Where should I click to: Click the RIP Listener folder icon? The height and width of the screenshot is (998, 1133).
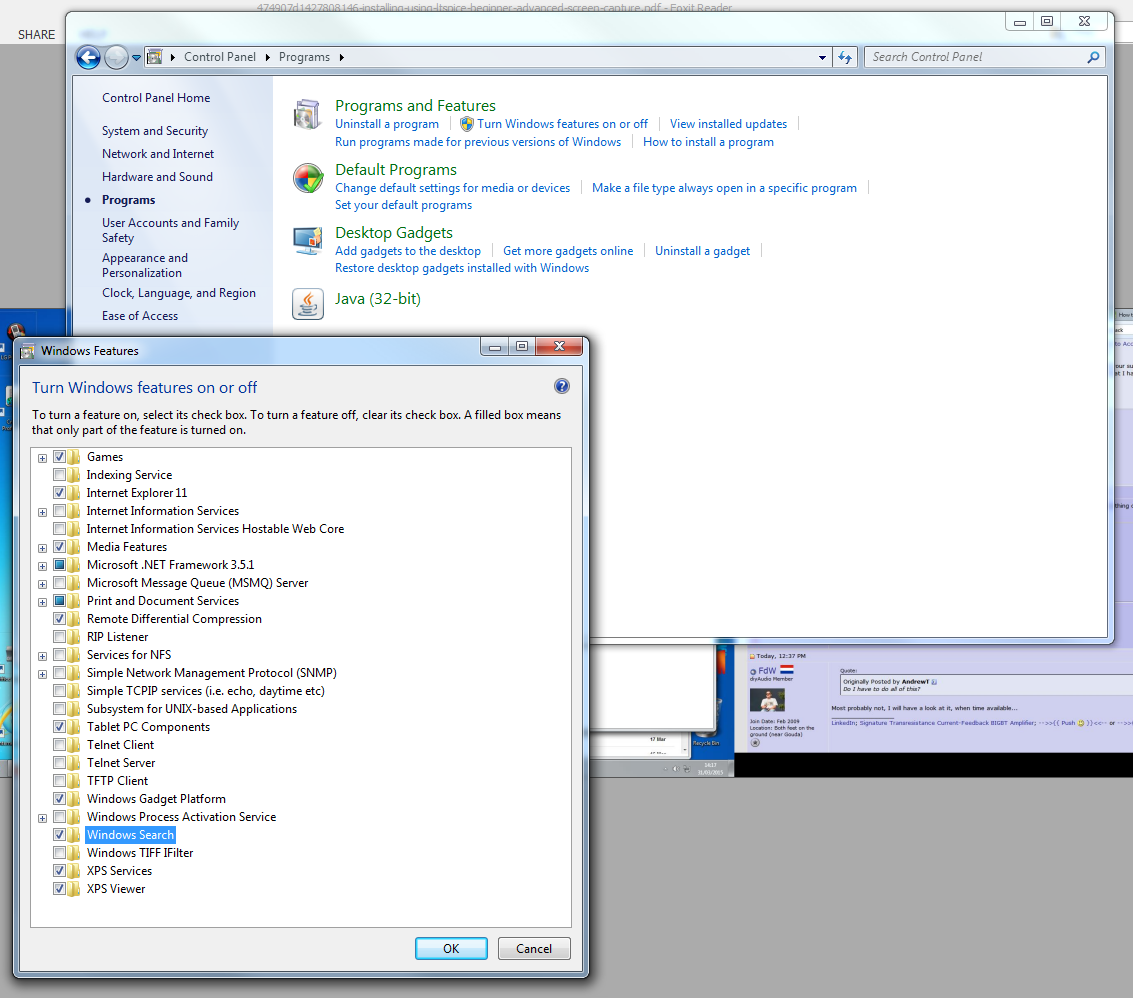click(x=74, y=637)
